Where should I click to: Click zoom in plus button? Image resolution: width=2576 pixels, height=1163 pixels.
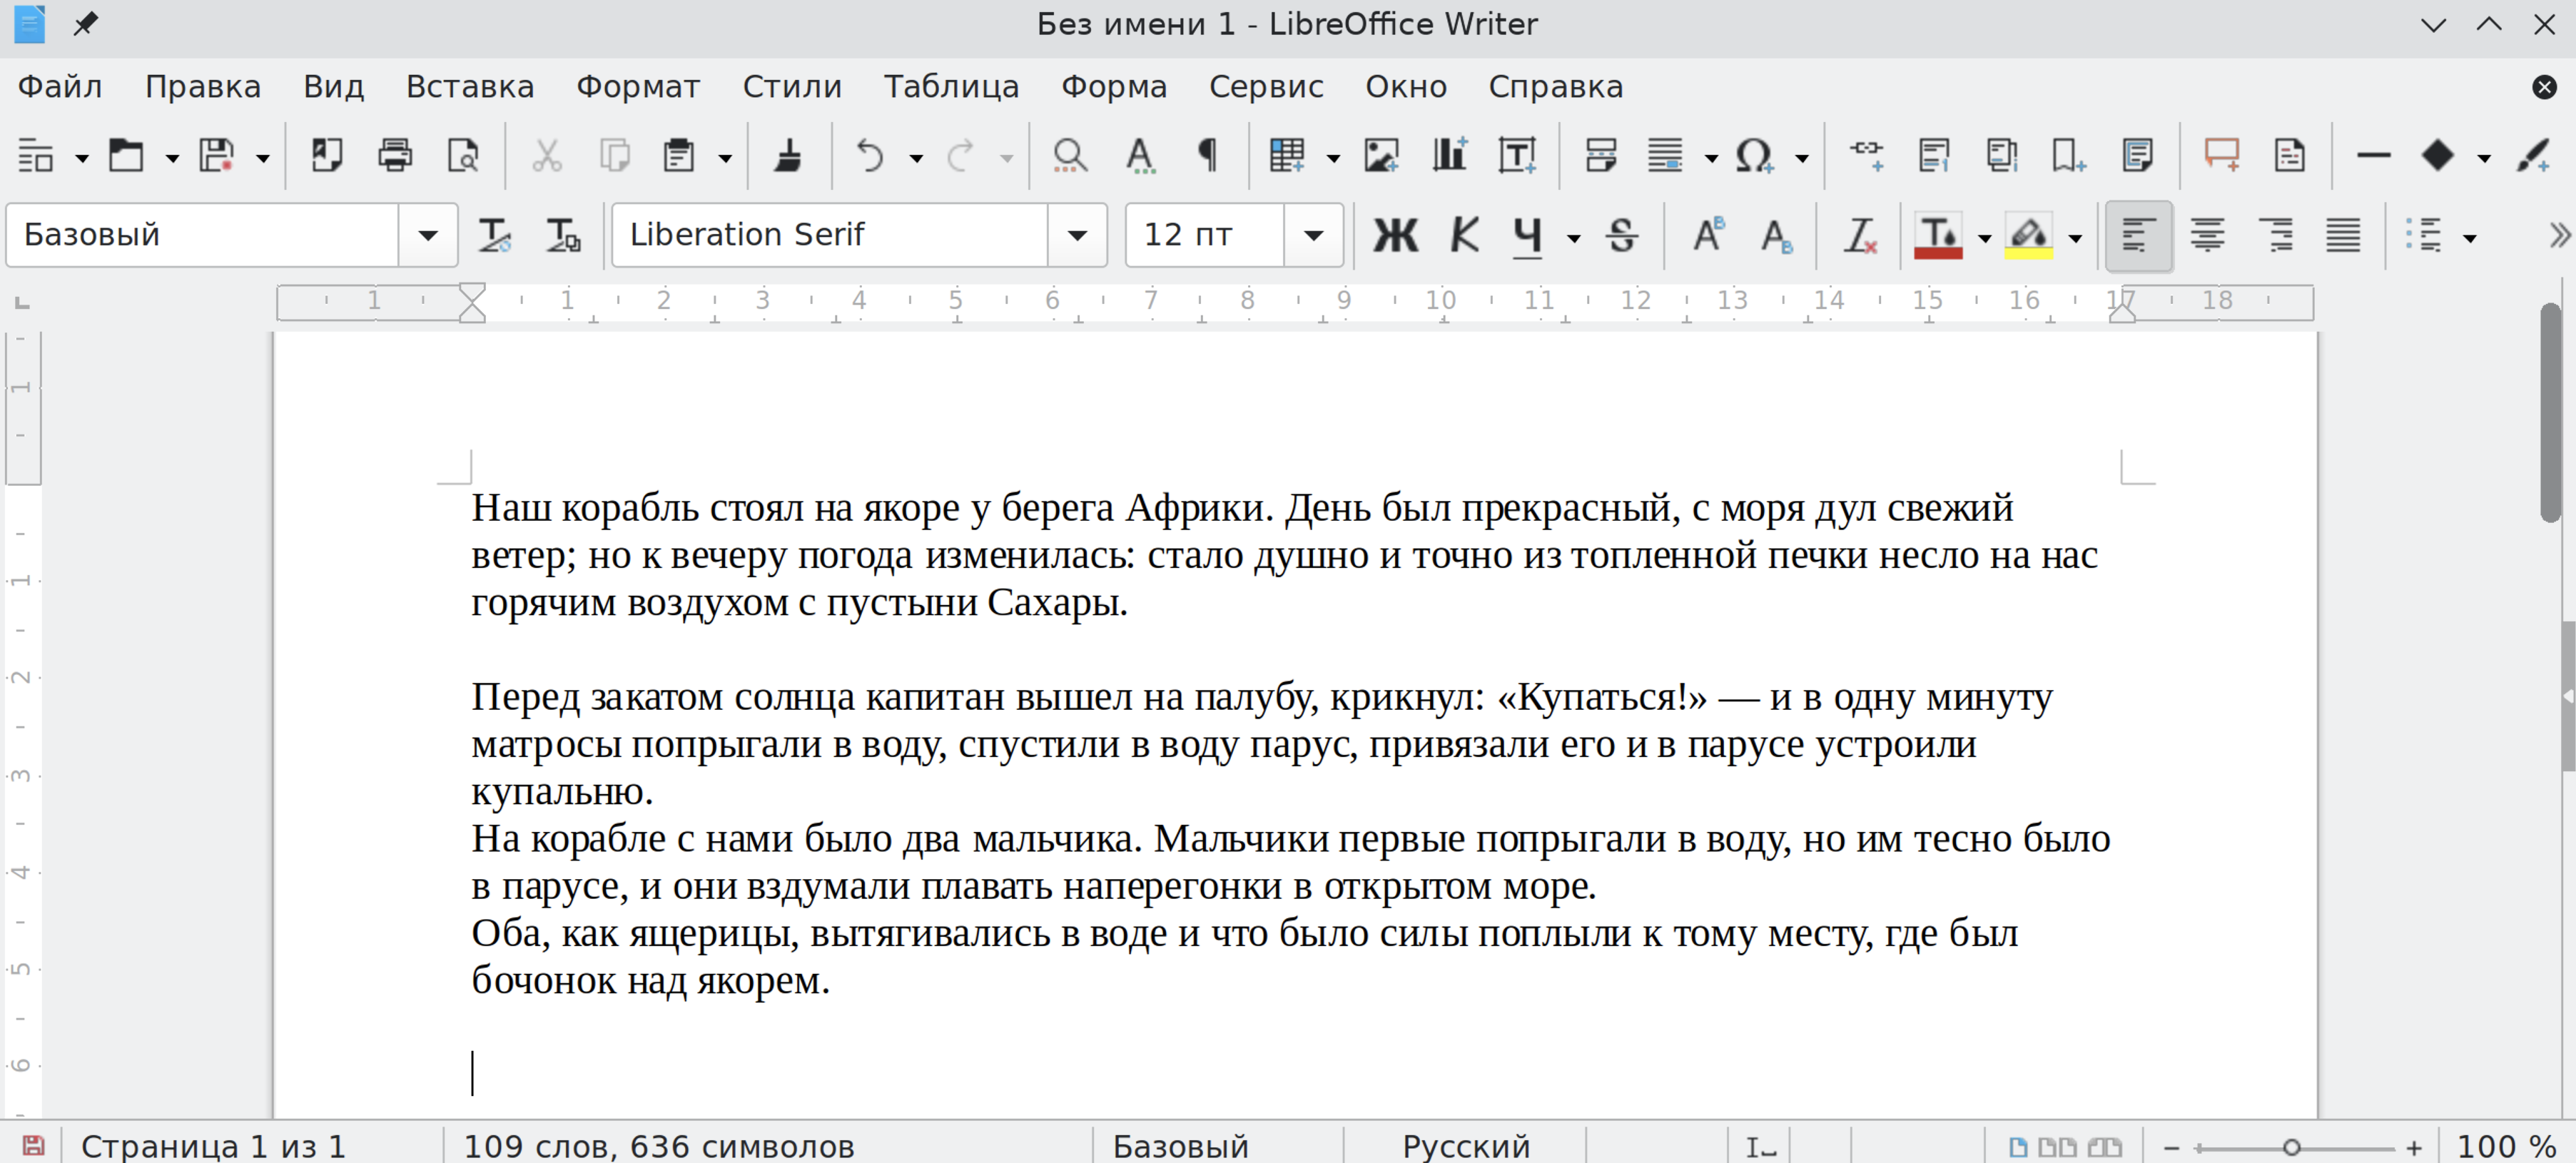tap(2414, 1147)
